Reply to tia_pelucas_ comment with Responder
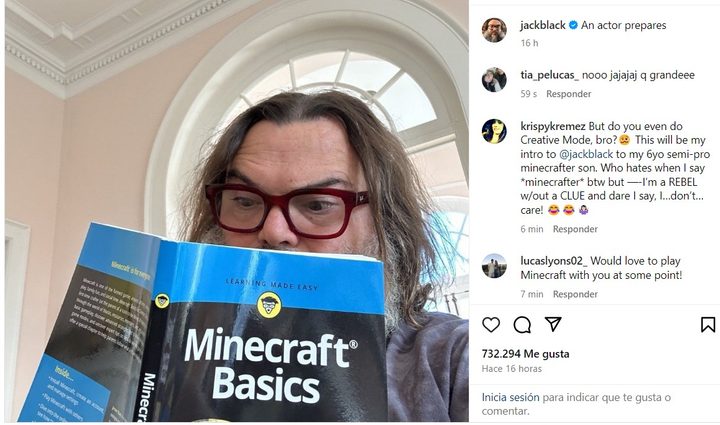Screen dimensions: 720x425 [x=568, y=94]
